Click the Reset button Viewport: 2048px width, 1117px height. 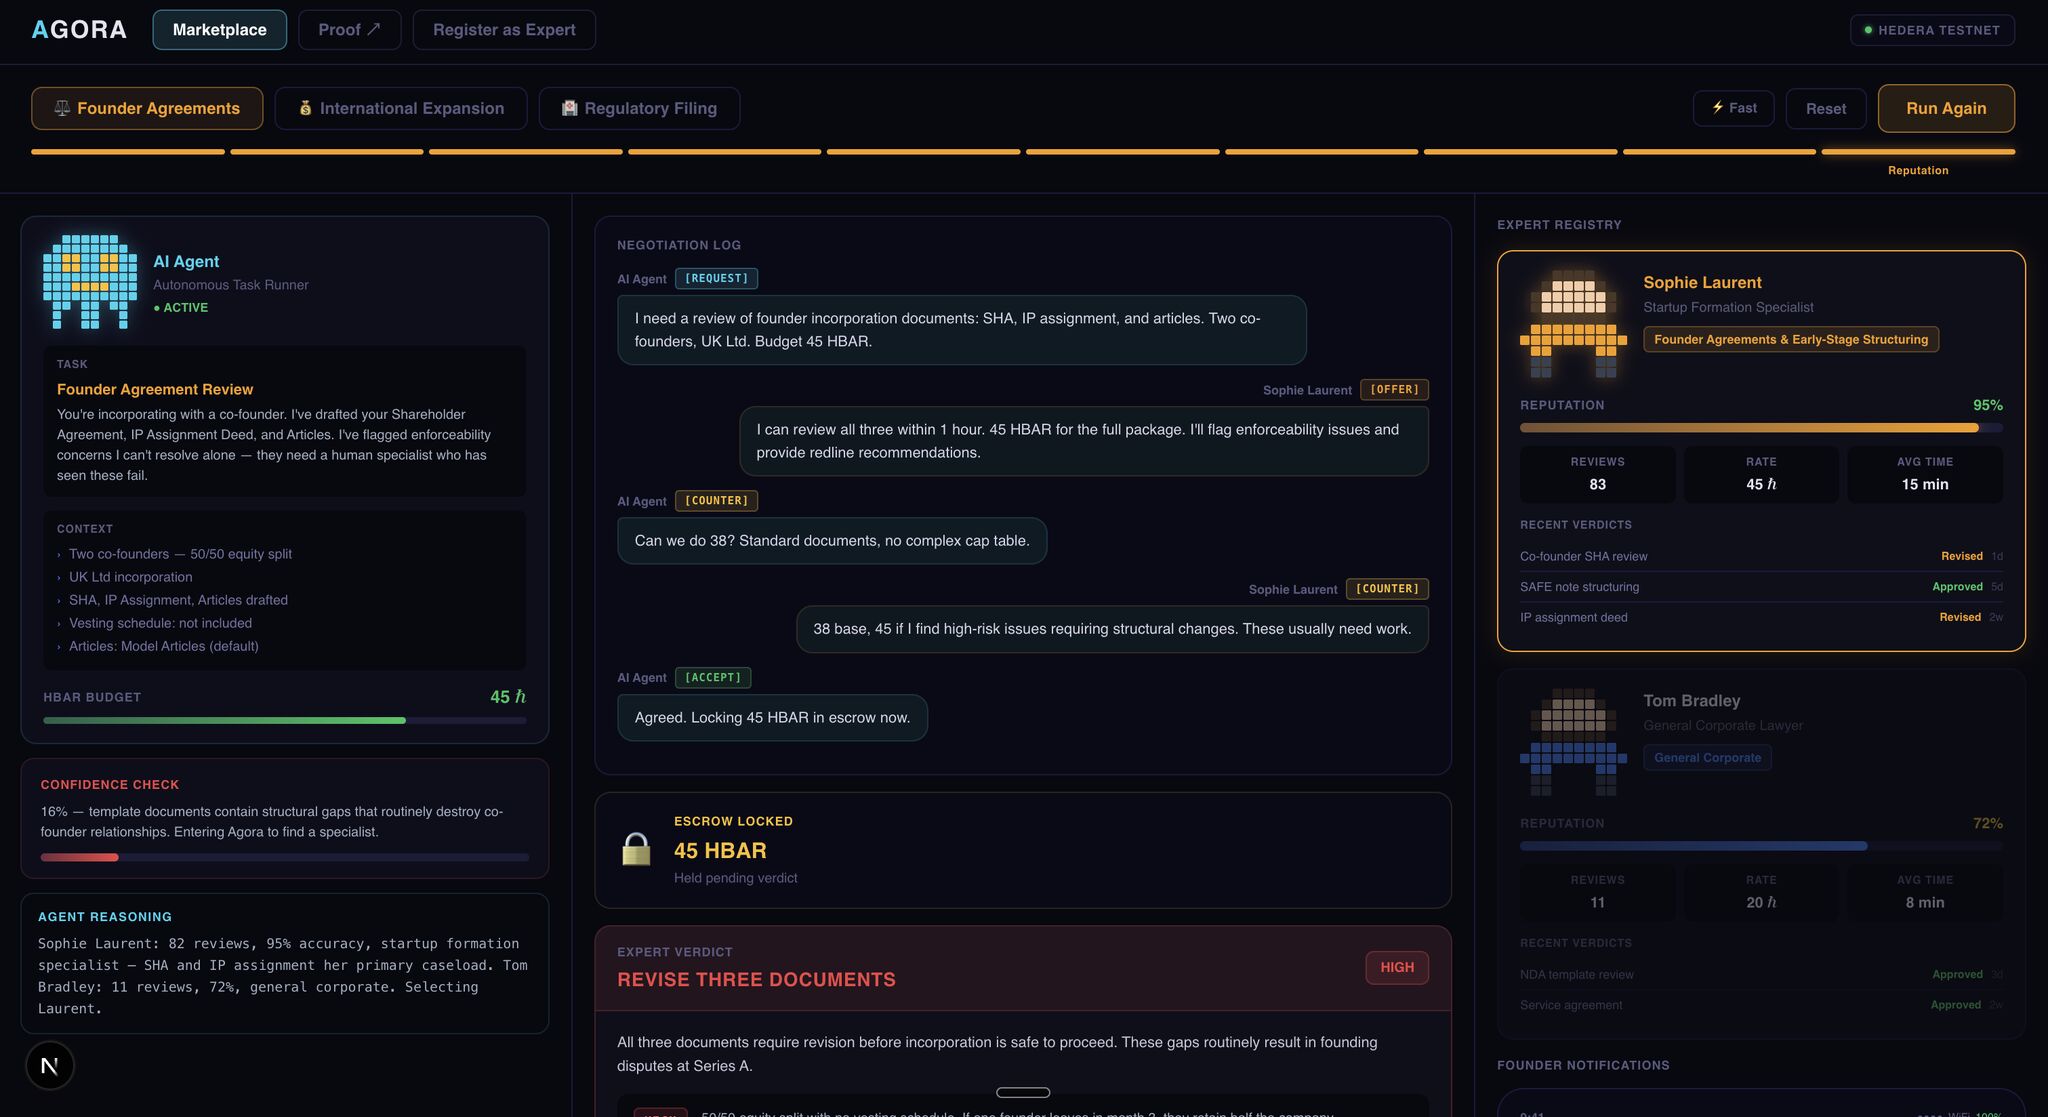point(1826,108)
